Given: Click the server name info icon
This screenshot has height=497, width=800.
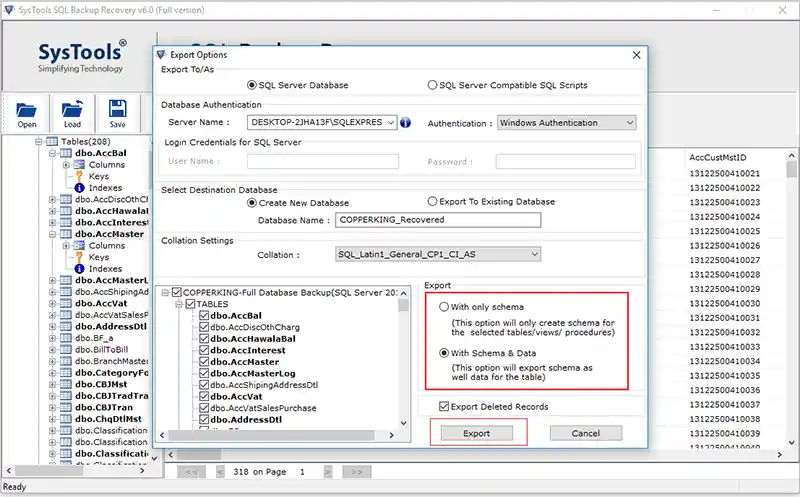Looking at the screenshot, I should pos(406,122).
